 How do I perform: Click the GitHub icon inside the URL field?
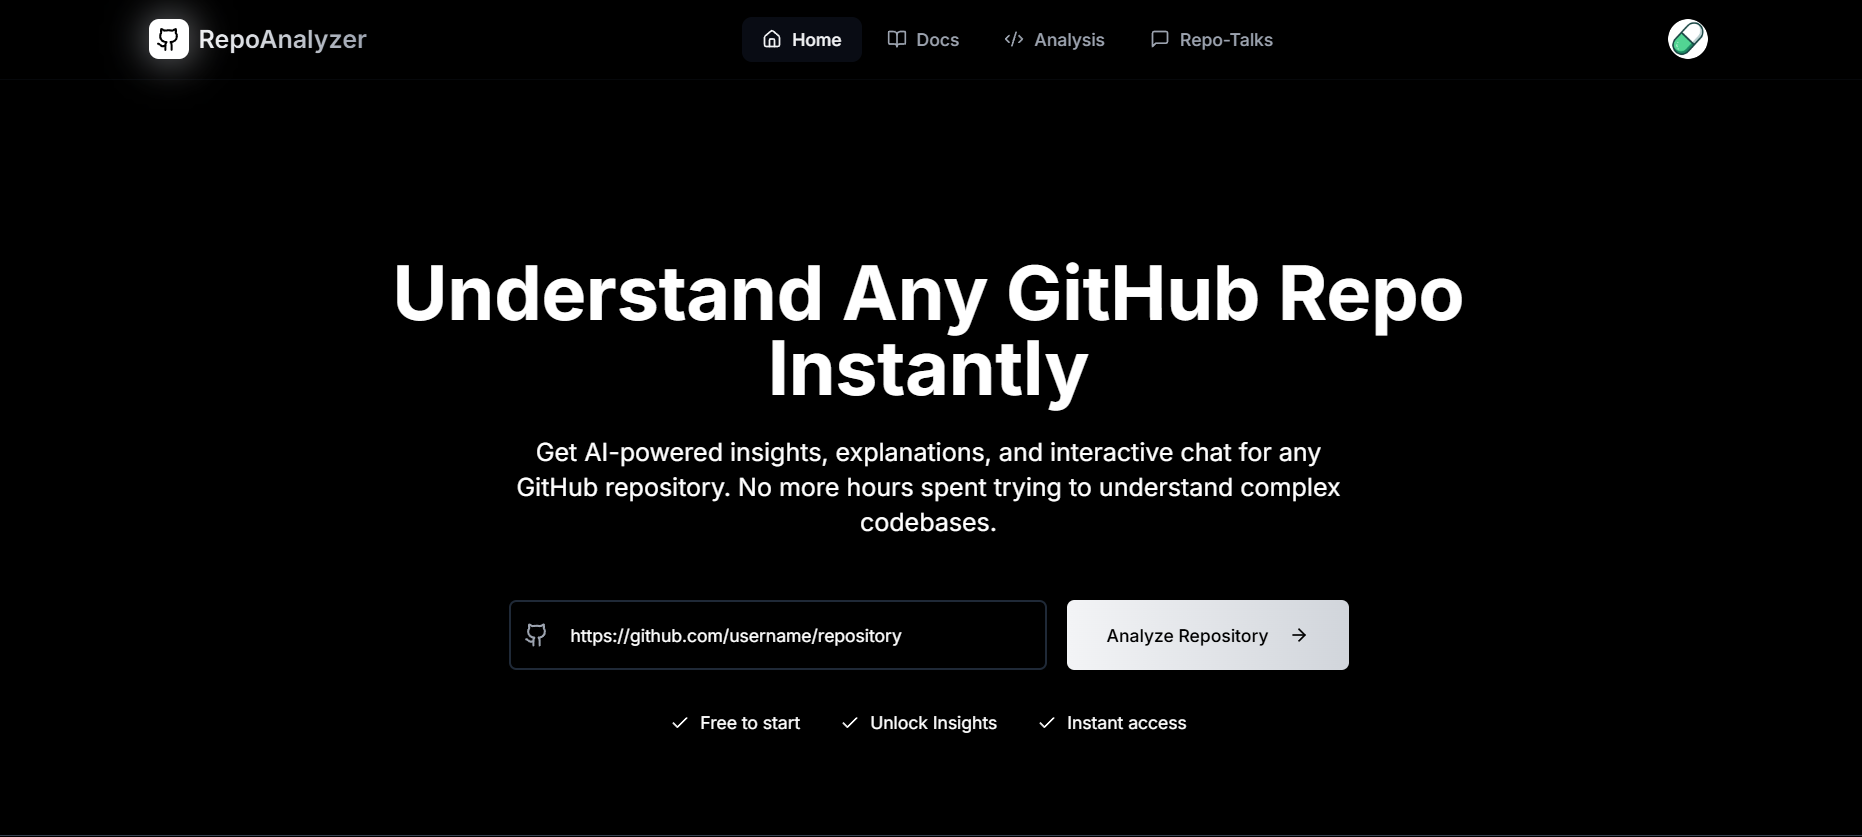537,635
